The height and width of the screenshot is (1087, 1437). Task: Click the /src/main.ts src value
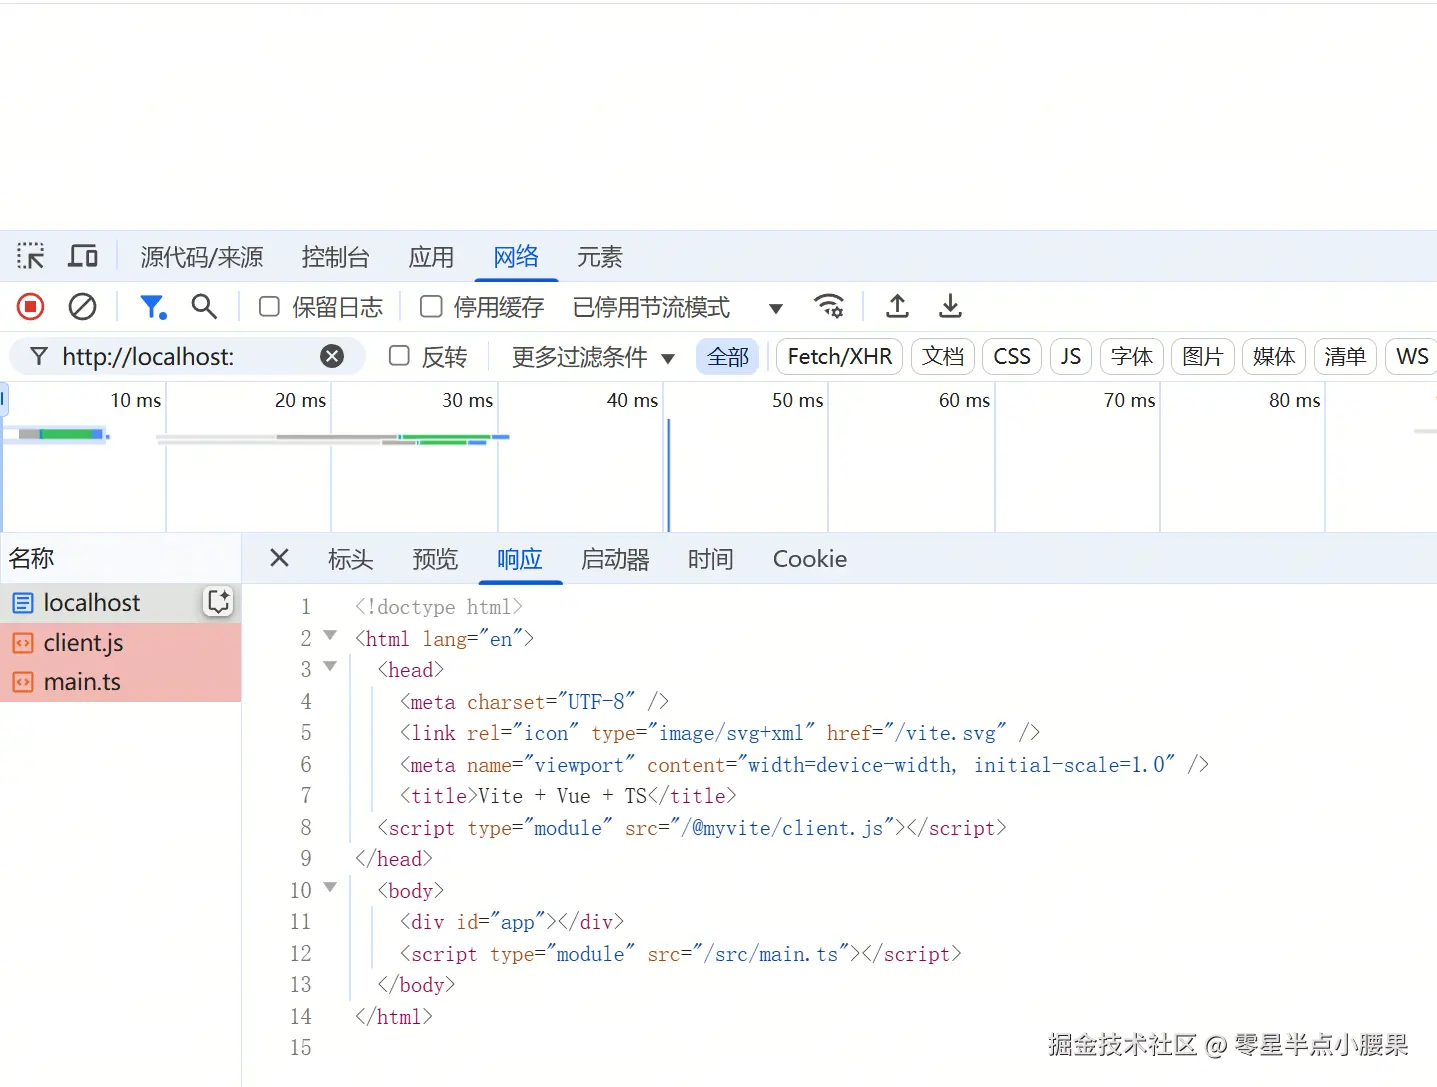[x=770, y=954]
